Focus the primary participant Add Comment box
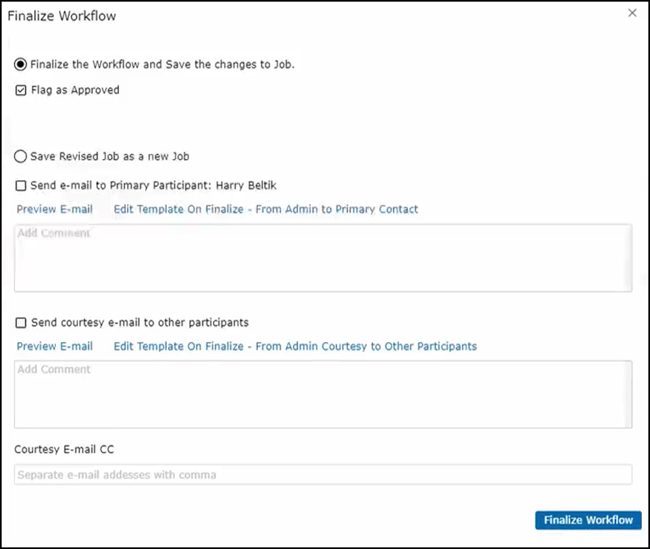The width and height of the screenshot is (650, 549). pos(322,258)
